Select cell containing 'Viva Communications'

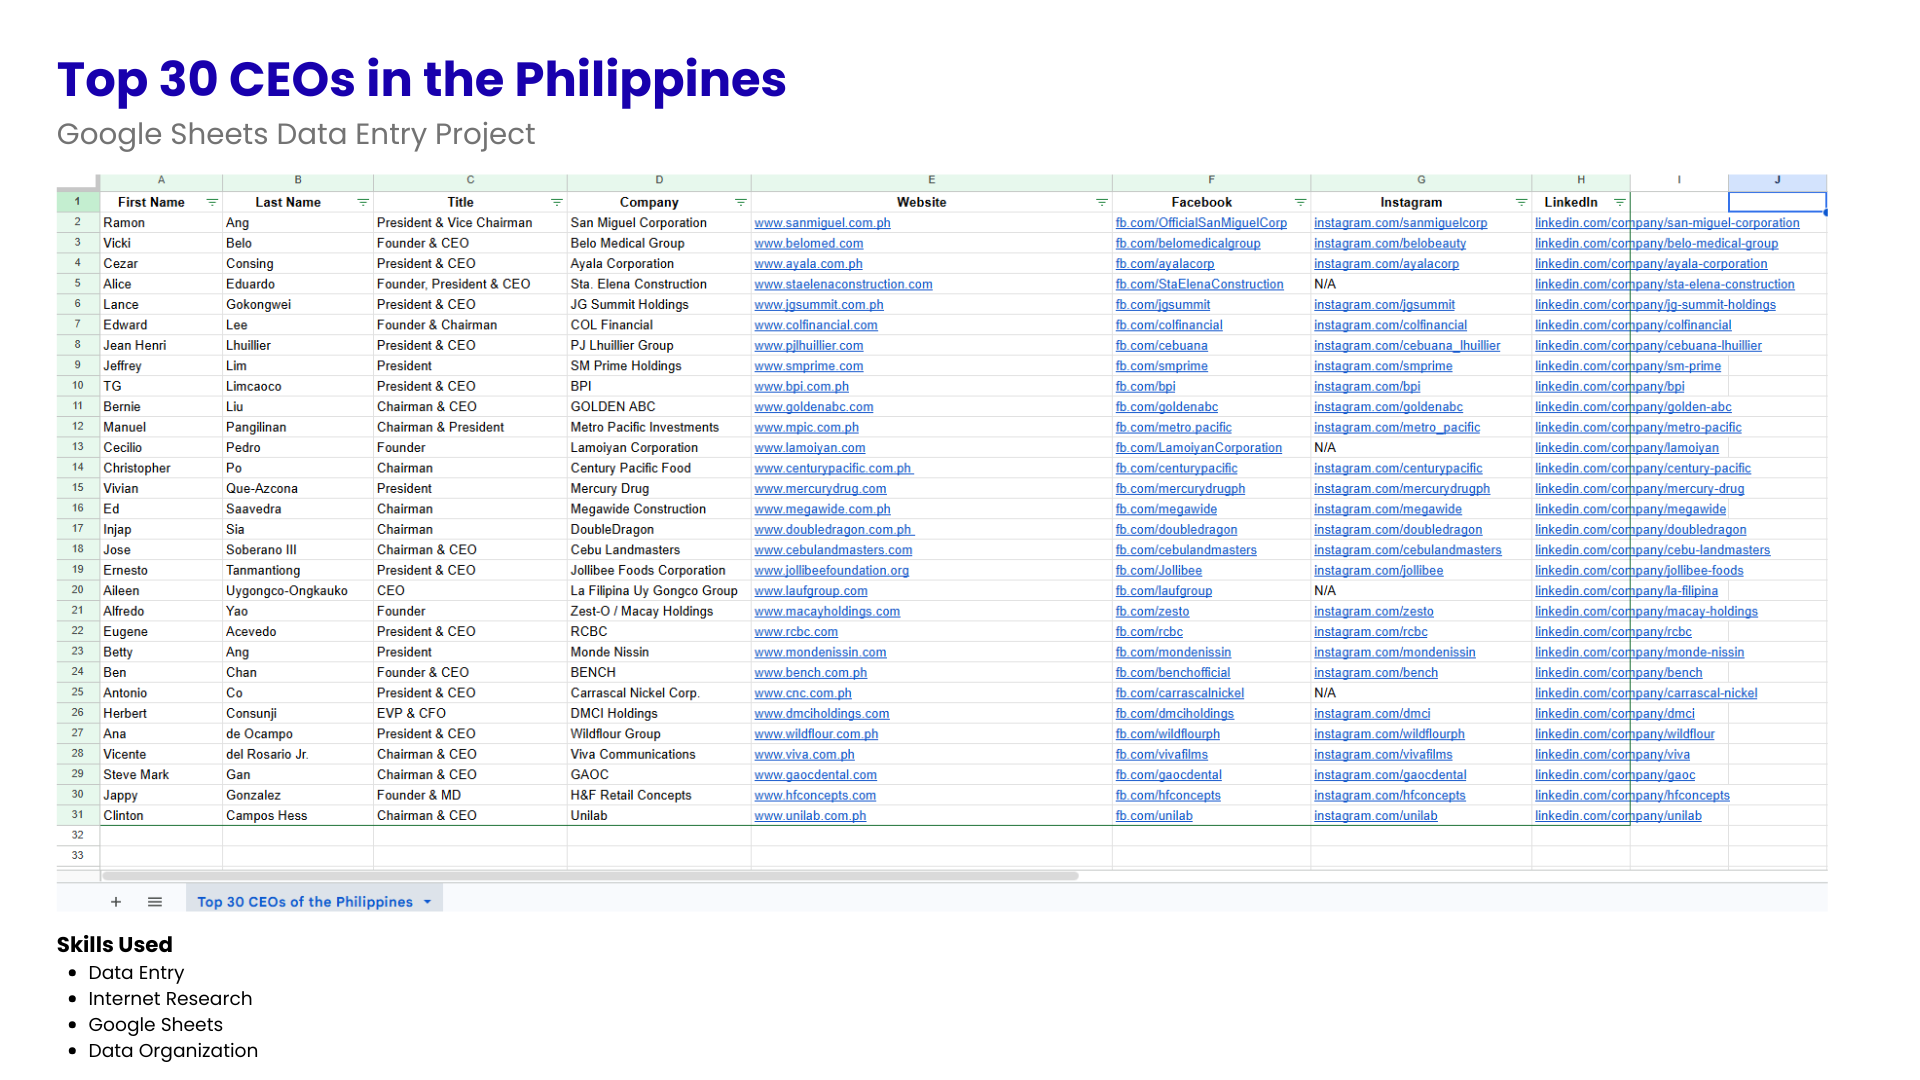[x=659, y=755]
